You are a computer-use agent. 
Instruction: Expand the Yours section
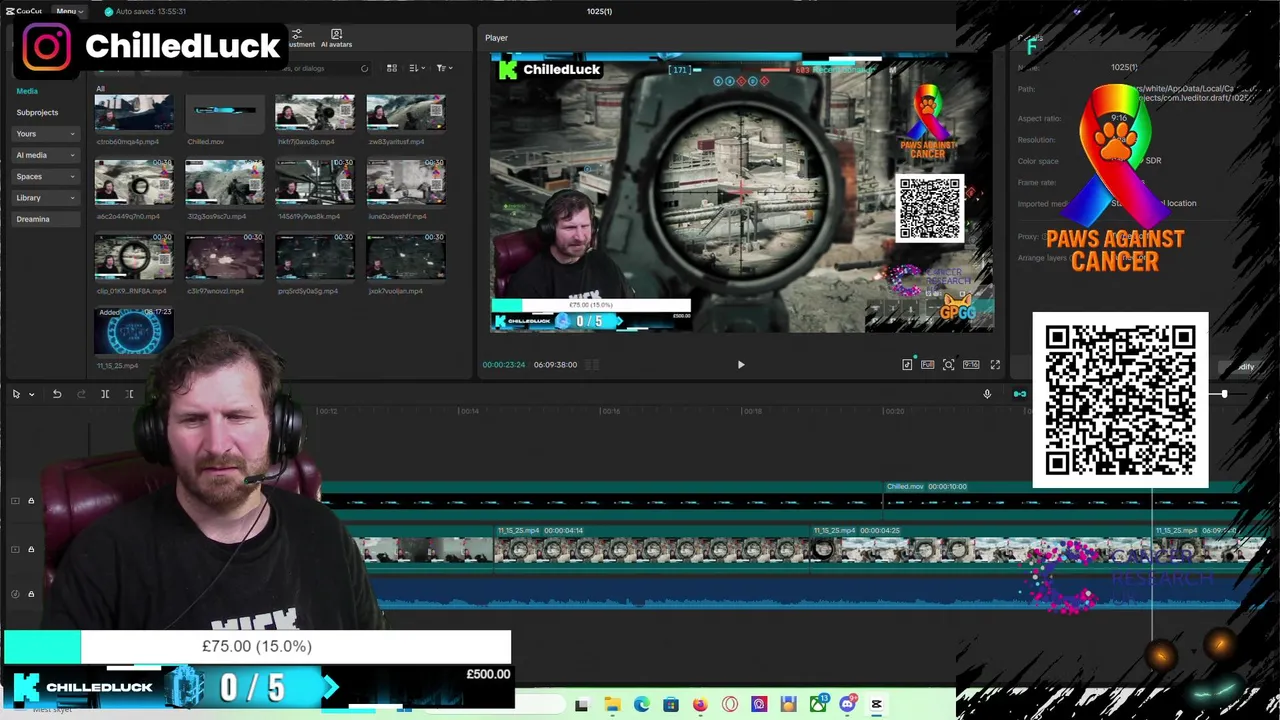(x=46, y=134)
